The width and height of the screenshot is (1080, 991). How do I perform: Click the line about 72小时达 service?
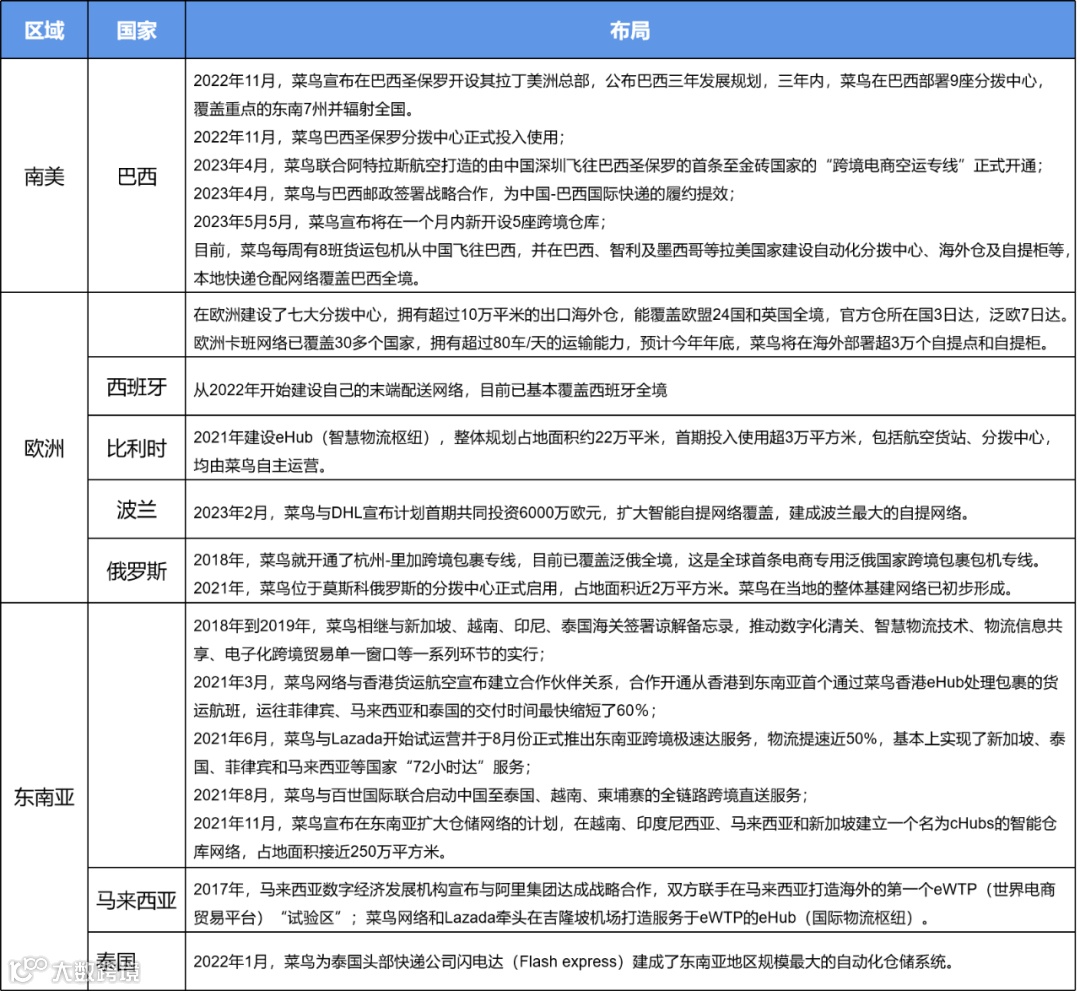coord(362,766)
